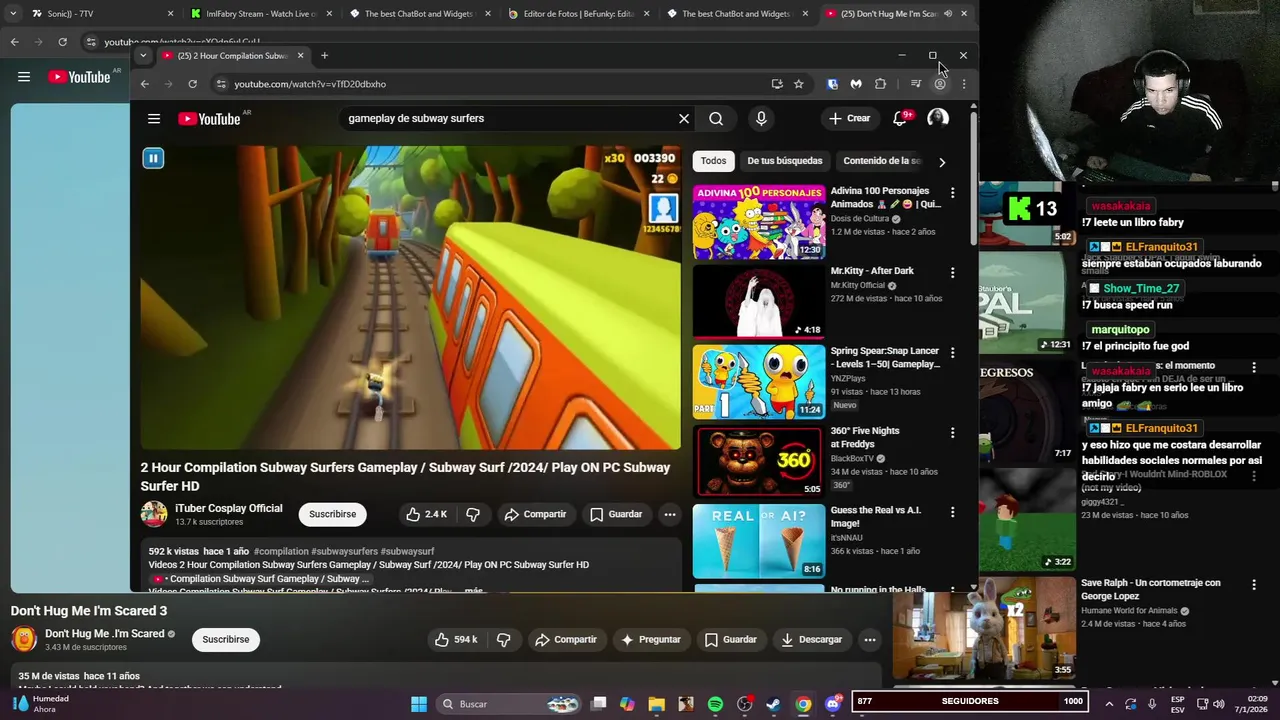This screenshot has height=720, width=1280.
Task: Reload the front window page
Action: tap(193, 84)
